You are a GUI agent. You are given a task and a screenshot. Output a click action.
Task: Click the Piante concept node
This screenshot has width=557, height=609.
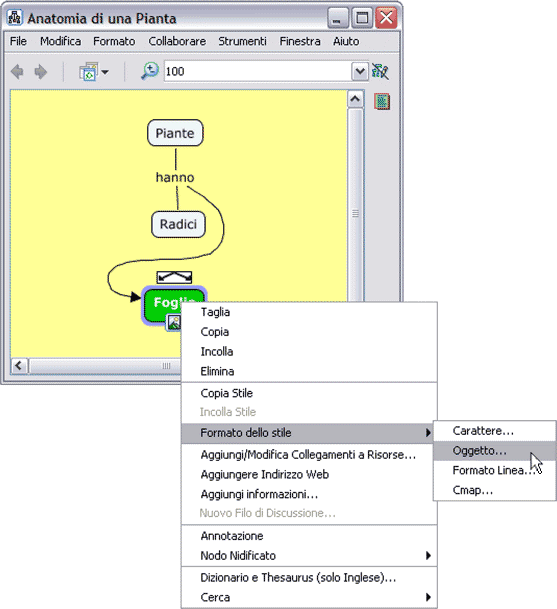[x=175, y=133]
